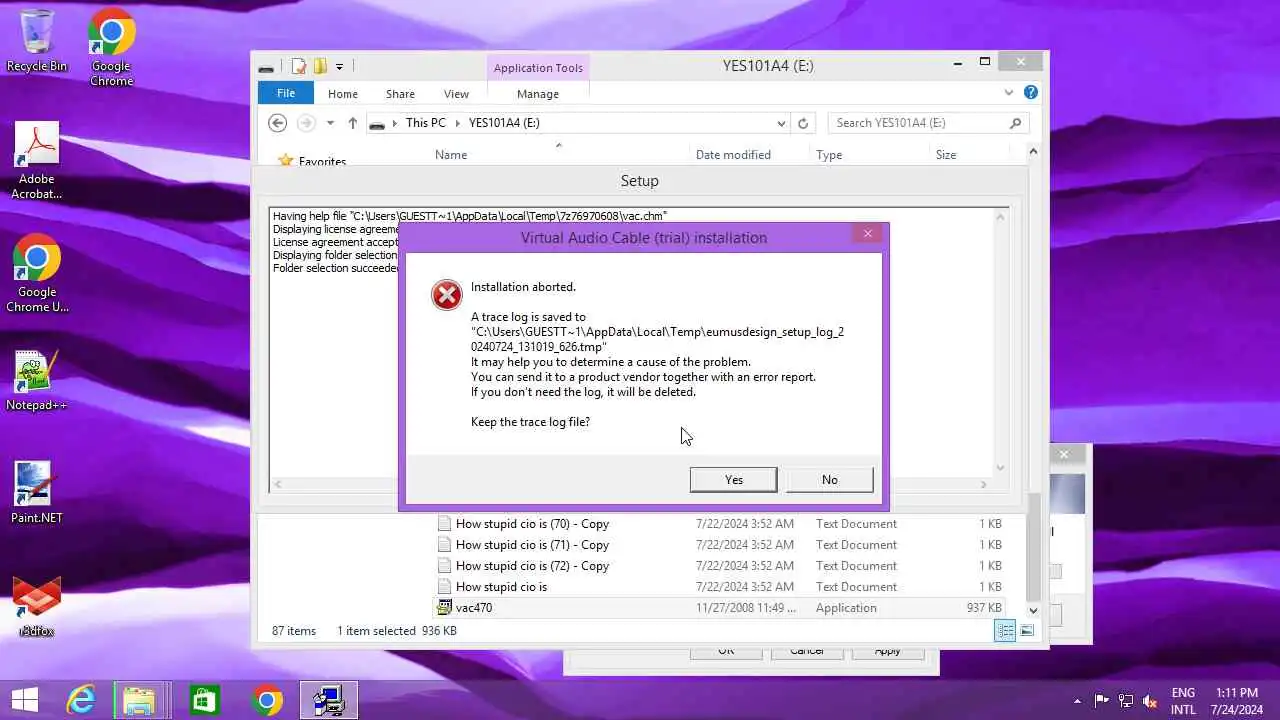This screenshot has width=1280, height=720.
Task: Open Paint.NET desktop shortcut
Action: pos(37,493)
